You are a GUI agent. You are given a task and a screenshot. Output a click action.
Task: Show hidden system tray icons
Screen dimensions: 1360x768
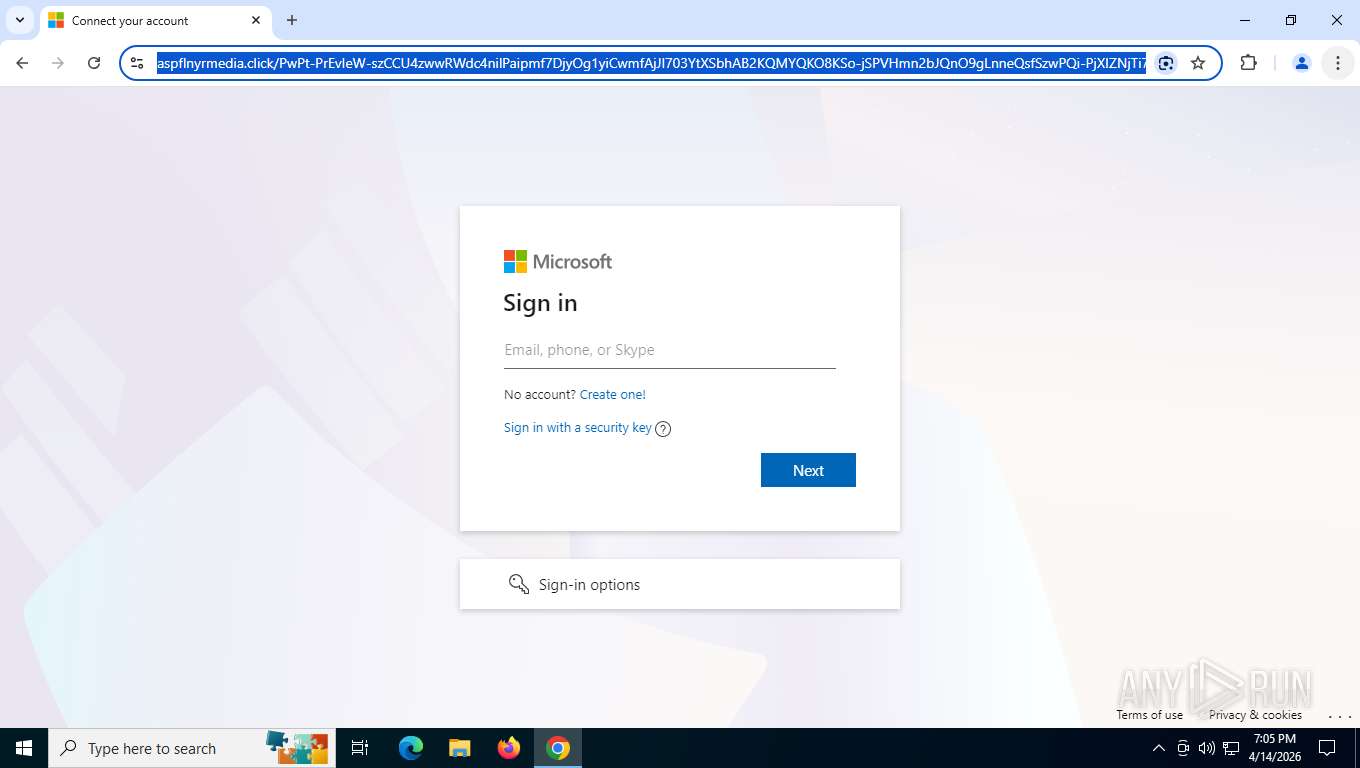(x=1159, y=748)
